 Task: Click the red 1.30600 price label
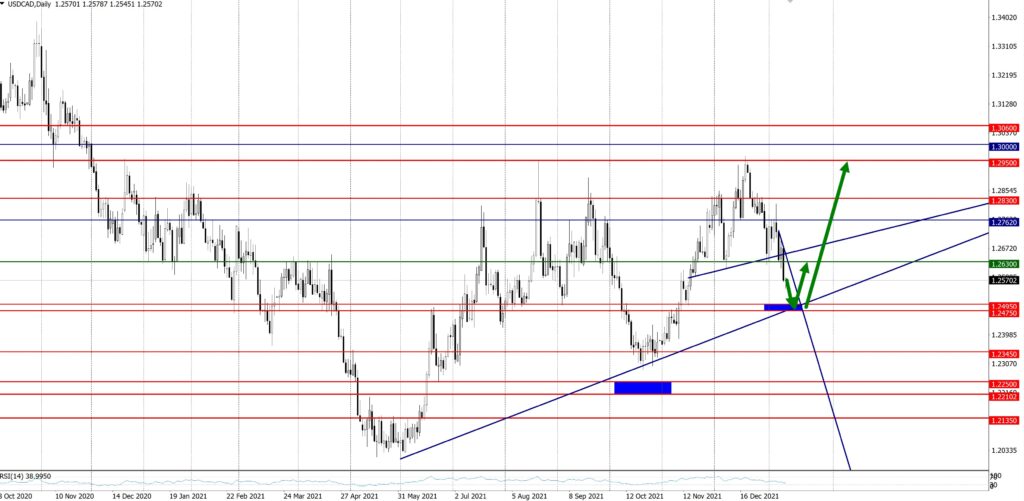pos(1003,128)
